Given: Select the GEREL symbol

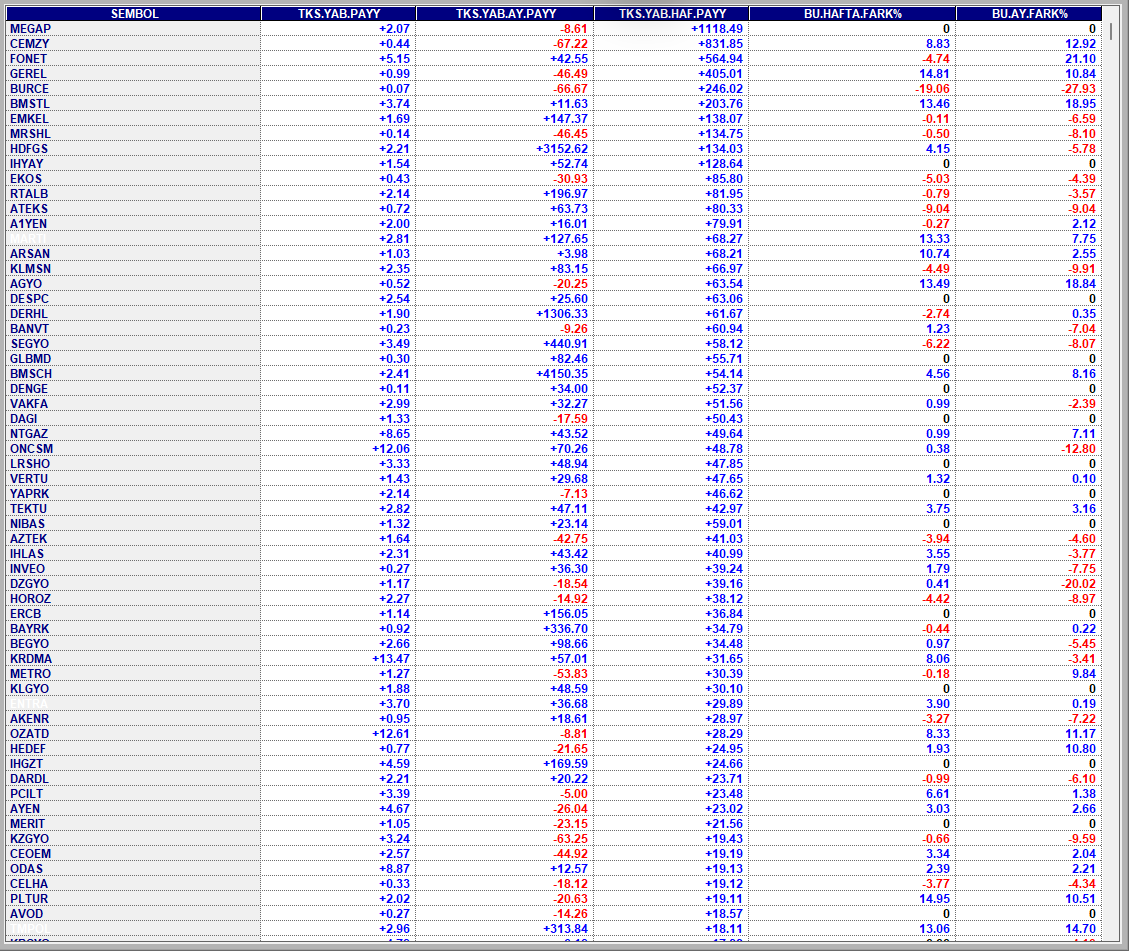Looking at the screenshot, I should (28, 74).
